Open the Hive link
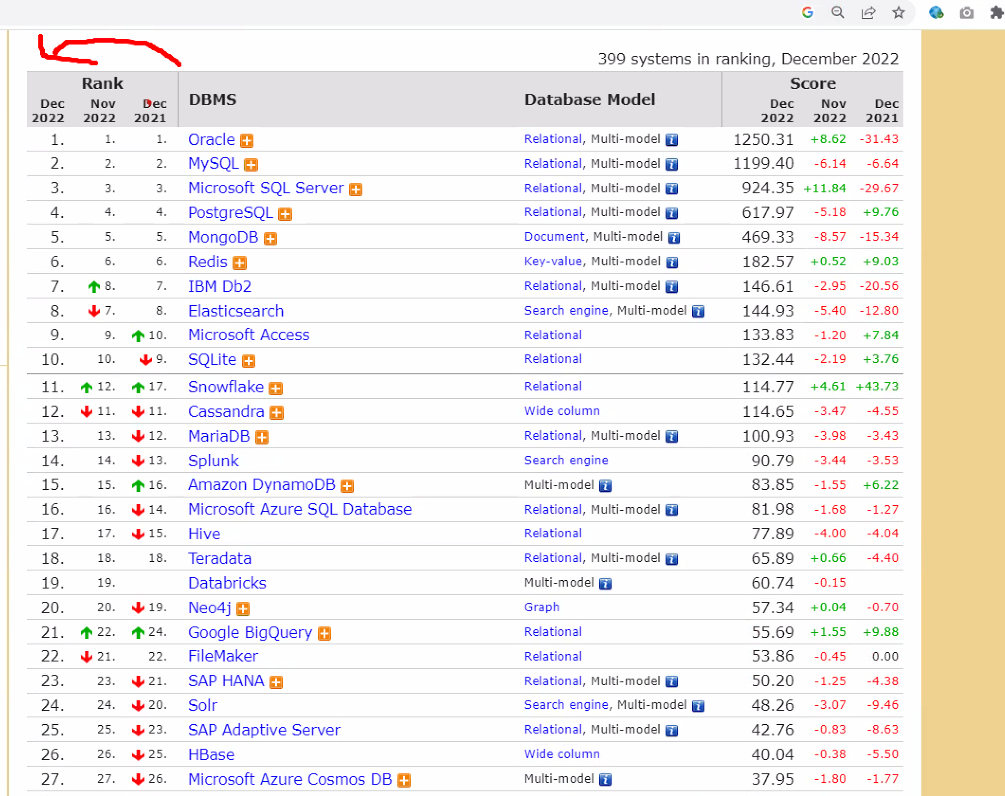 click(204, 534)
